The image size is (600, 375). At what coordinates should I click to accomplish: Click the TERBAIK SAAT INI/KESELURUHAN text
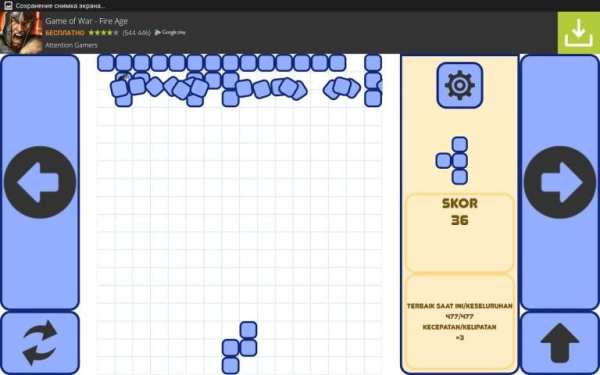pos(460,306)
